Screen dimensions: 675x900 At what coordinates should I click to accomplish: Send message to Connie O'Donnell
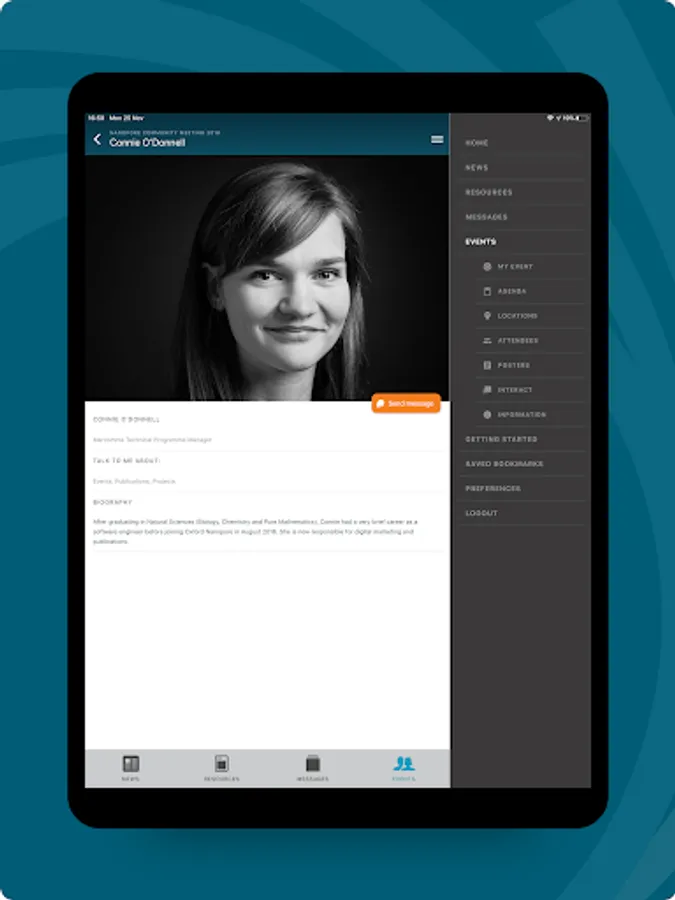coord(406,404)
